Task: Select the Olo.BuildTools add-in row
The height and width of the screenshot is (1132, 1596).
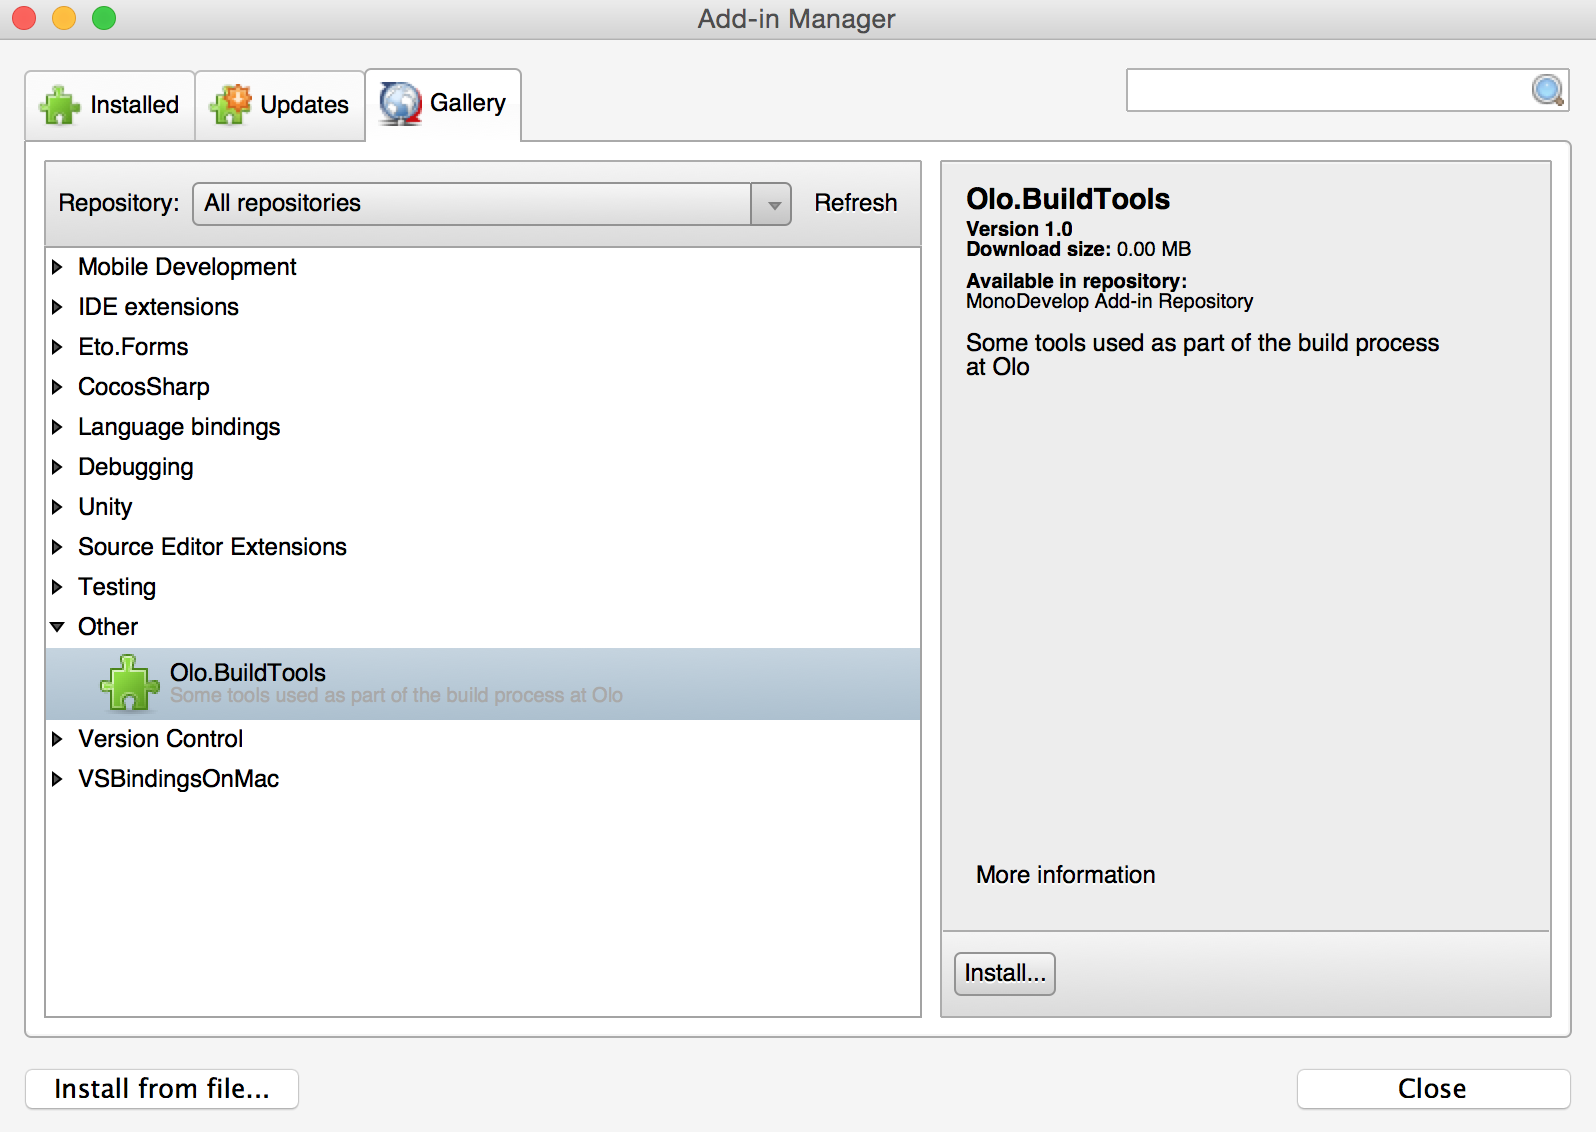Action: [483, 684]
